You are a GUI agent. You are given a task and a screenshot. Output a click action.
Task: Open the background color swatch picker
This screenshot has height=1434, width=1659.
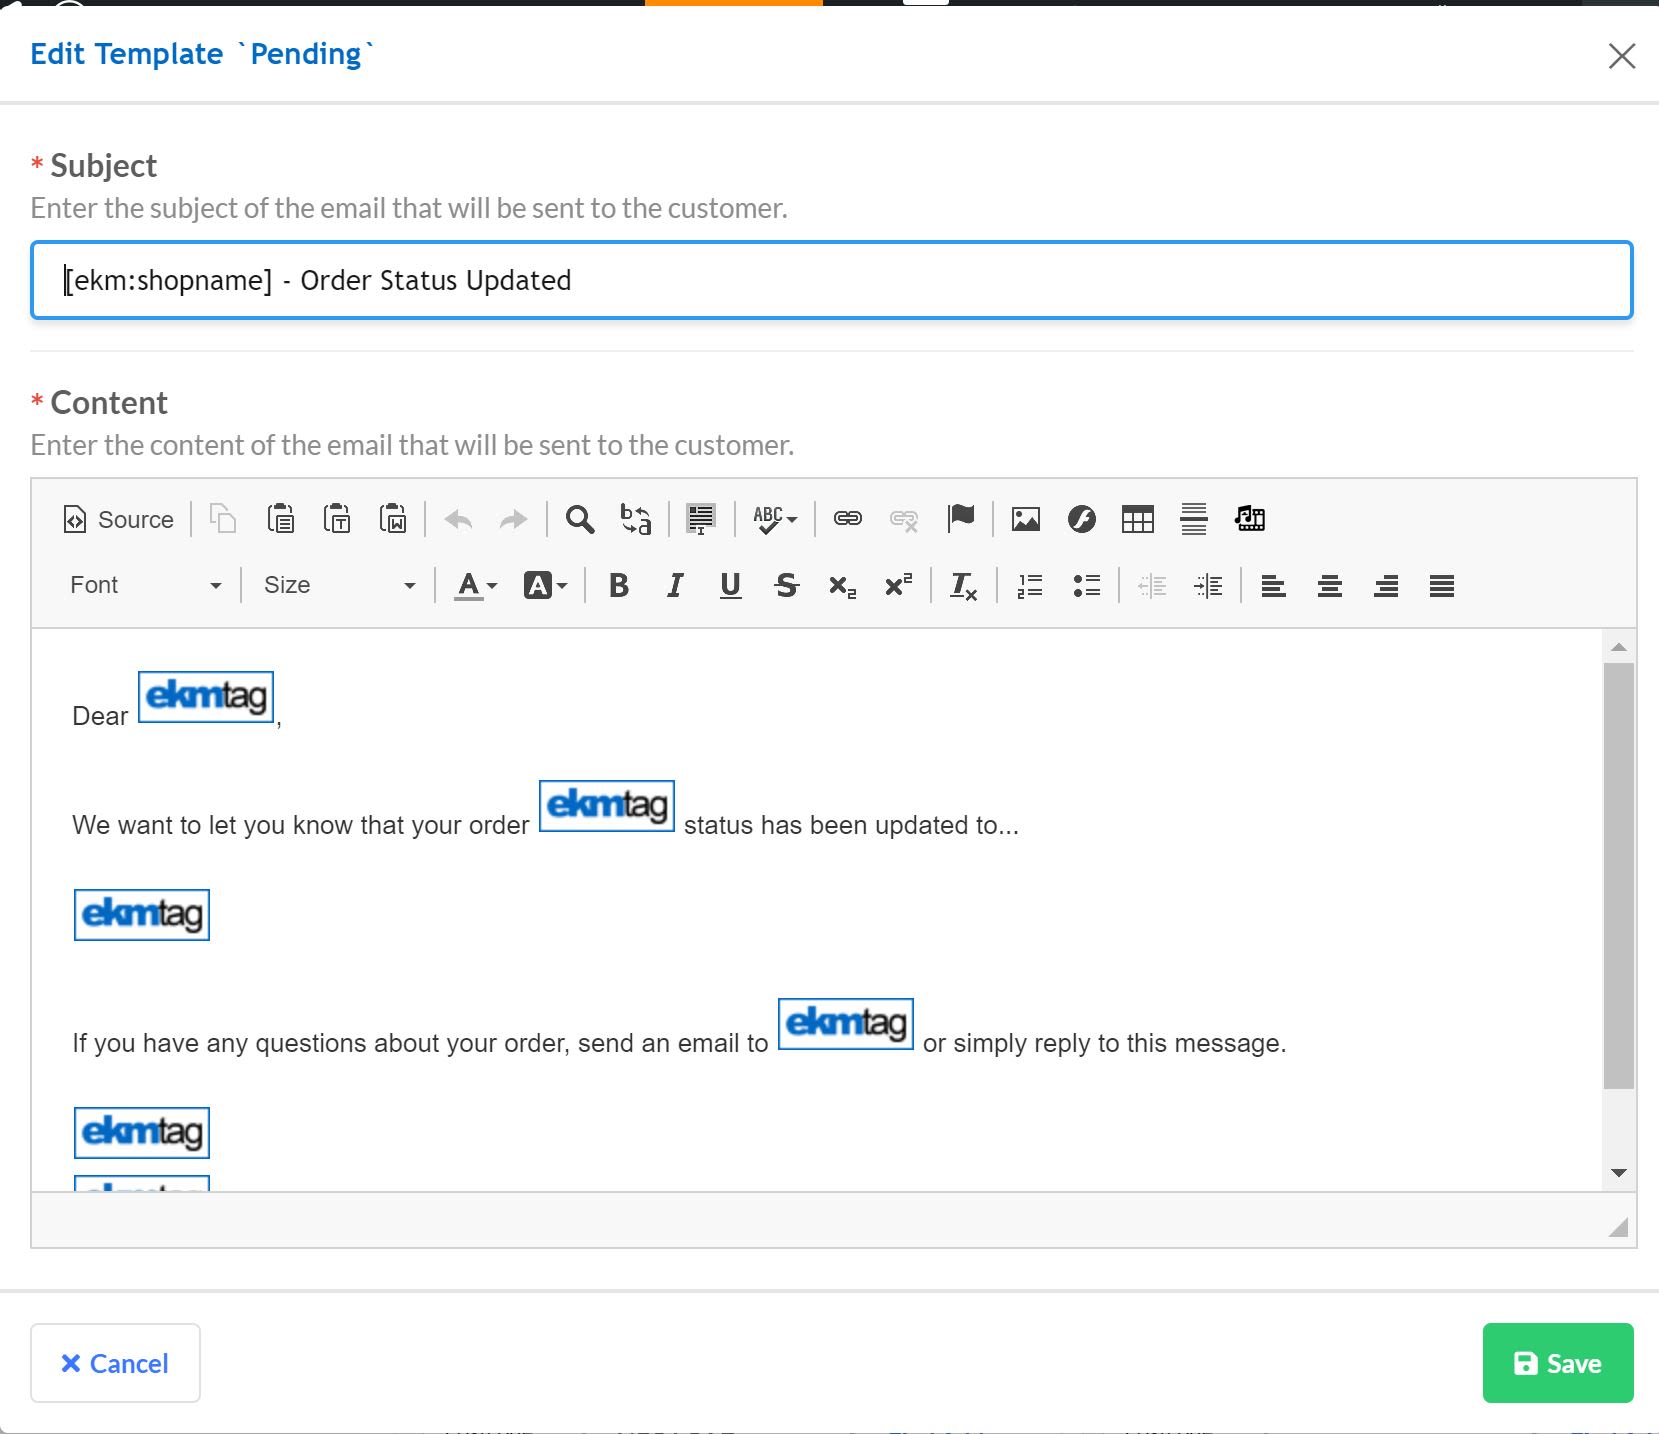coord(544,586)
